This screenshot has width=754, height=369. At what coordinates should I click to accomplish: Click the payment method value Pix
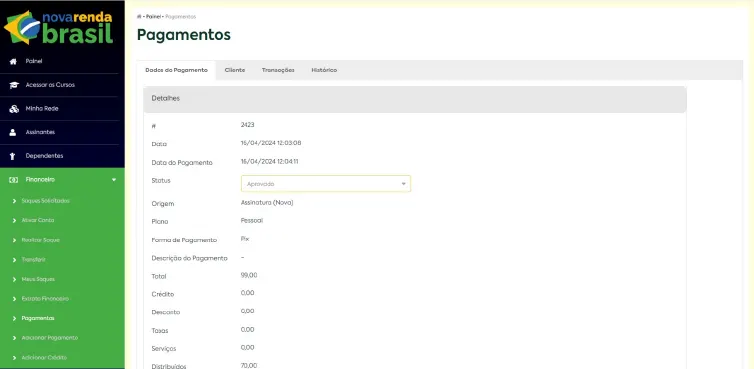(x=245, y=239)
